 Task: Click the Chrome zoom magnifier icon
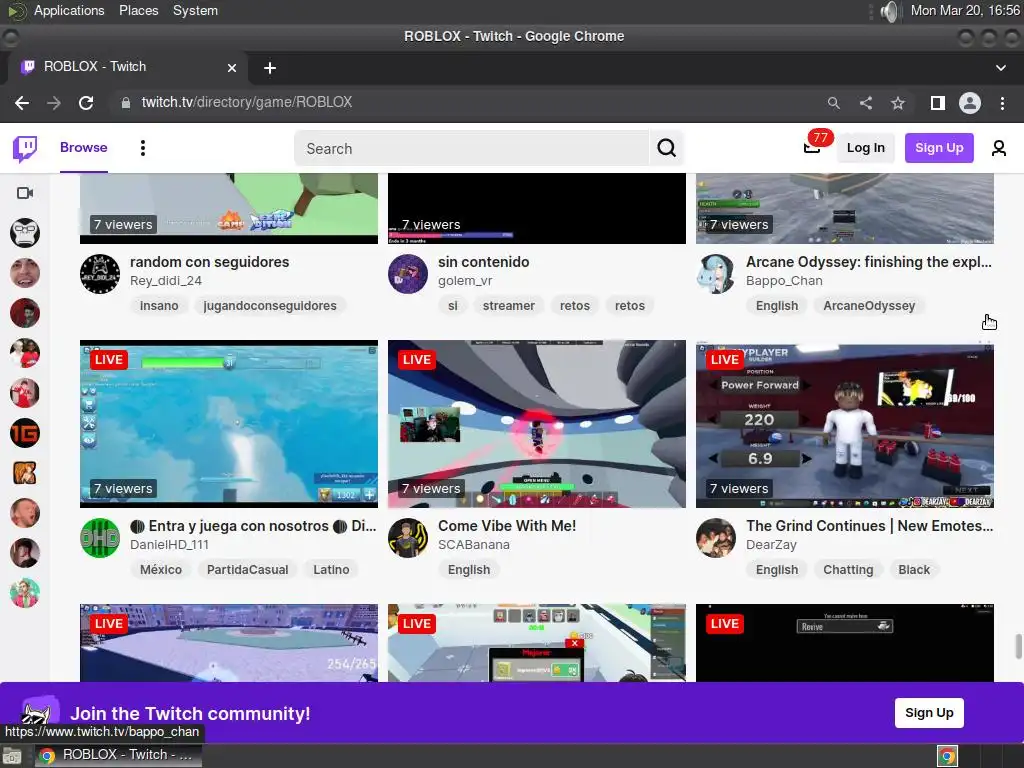[833, 103]
